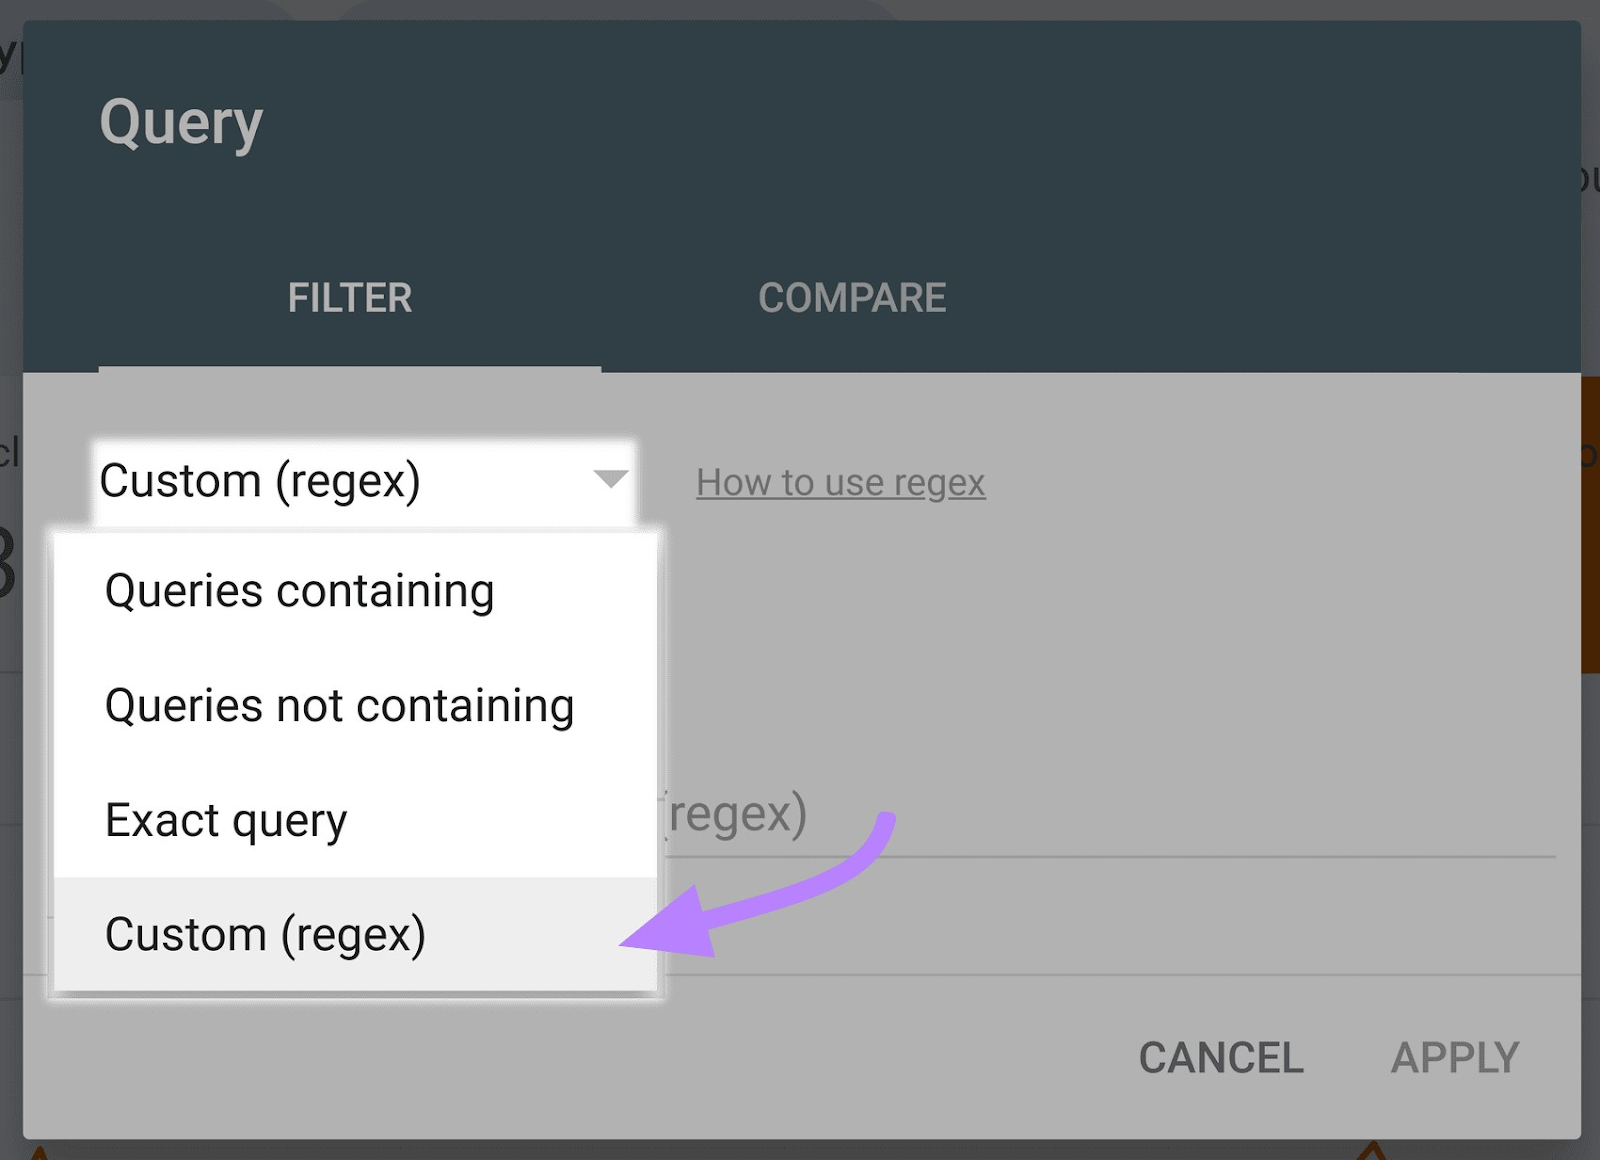The width and height of the screenshot is (1600, 1160).
Task: Click the dimmed background above the Query dialog
Action: point(800,9)
